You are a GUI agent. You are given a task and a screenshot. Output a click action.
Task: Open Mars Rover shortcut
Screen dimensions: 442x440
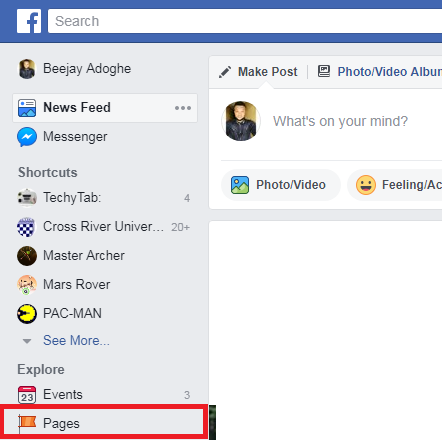[x=77, y=285]
